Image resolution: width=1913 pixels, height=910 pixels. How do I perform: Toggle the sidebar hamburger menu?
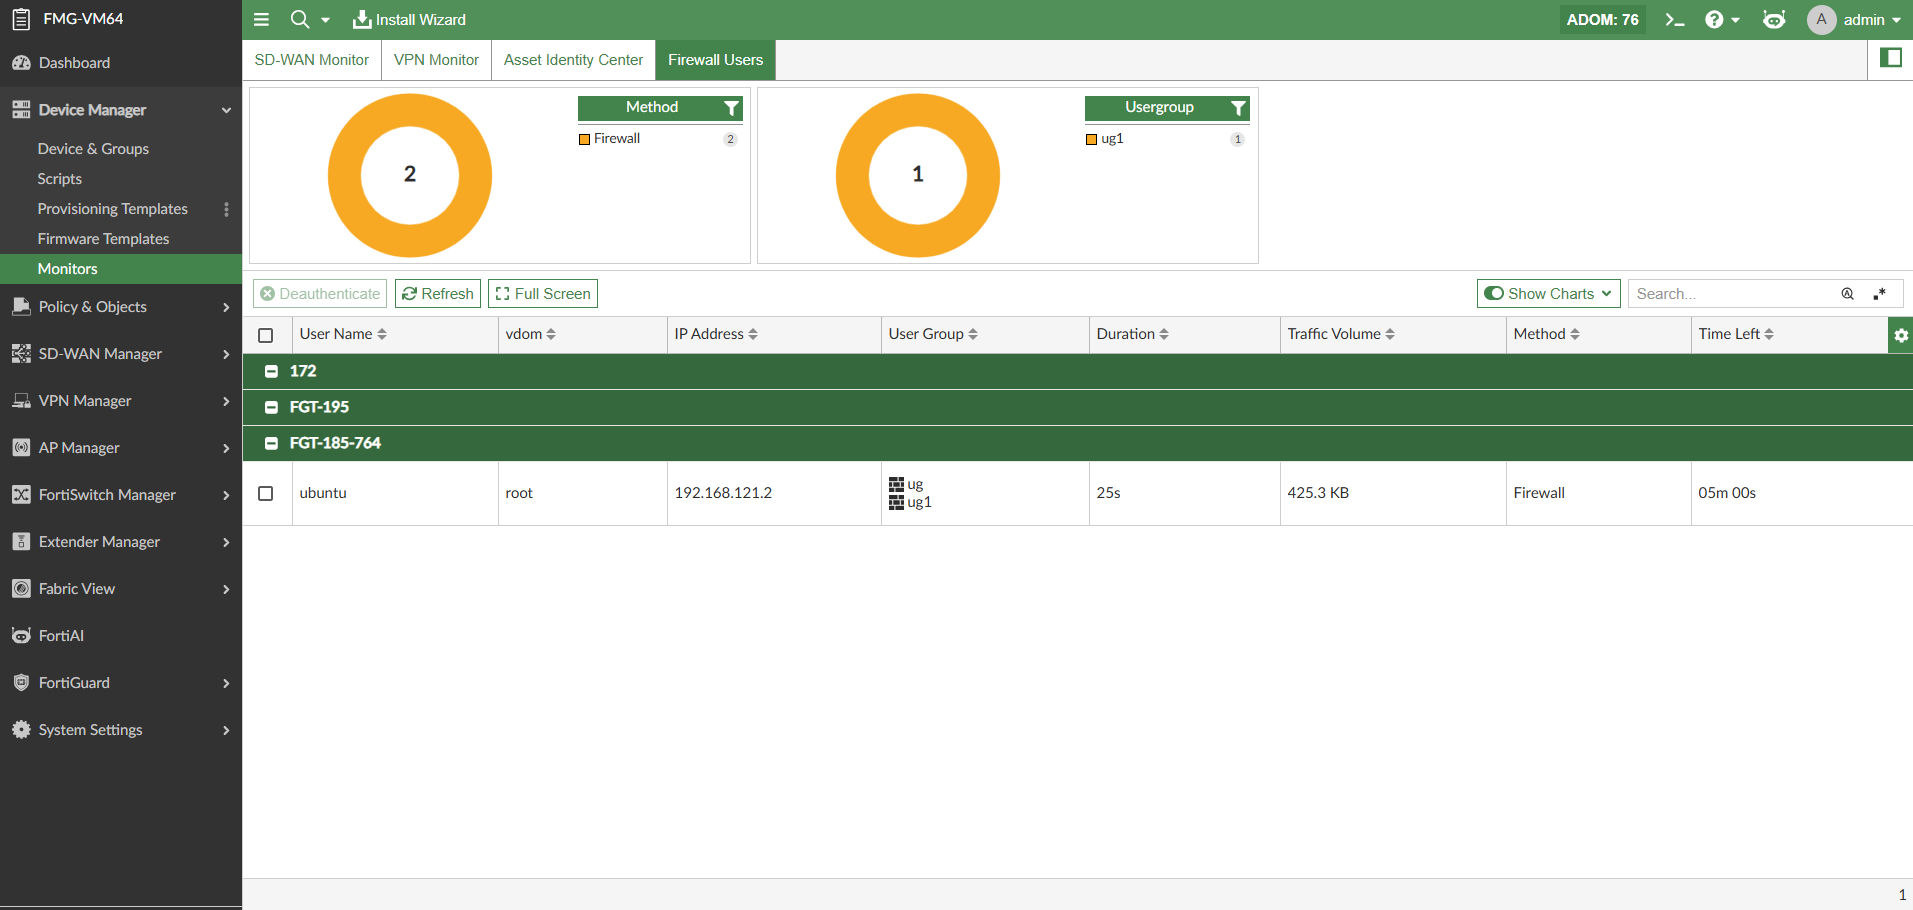(x=262, y=20)
